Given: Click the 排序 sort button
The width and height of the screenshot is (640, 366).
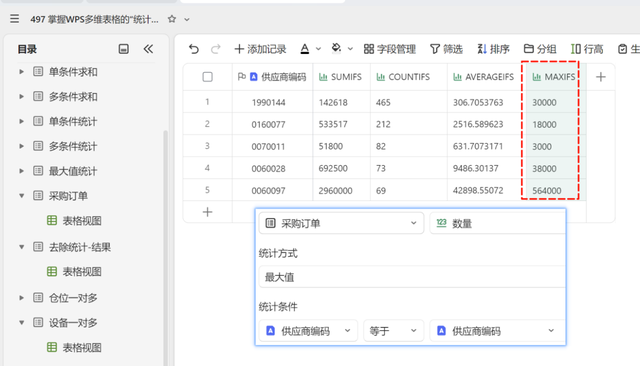Looking at the screenshot, I should tap(493, 49).
